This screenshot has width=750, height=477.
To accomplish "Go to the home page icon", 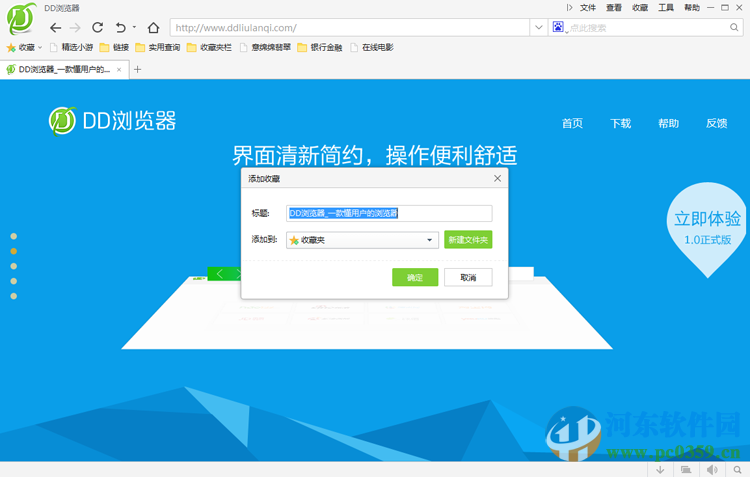I will (x=153, y=28).
